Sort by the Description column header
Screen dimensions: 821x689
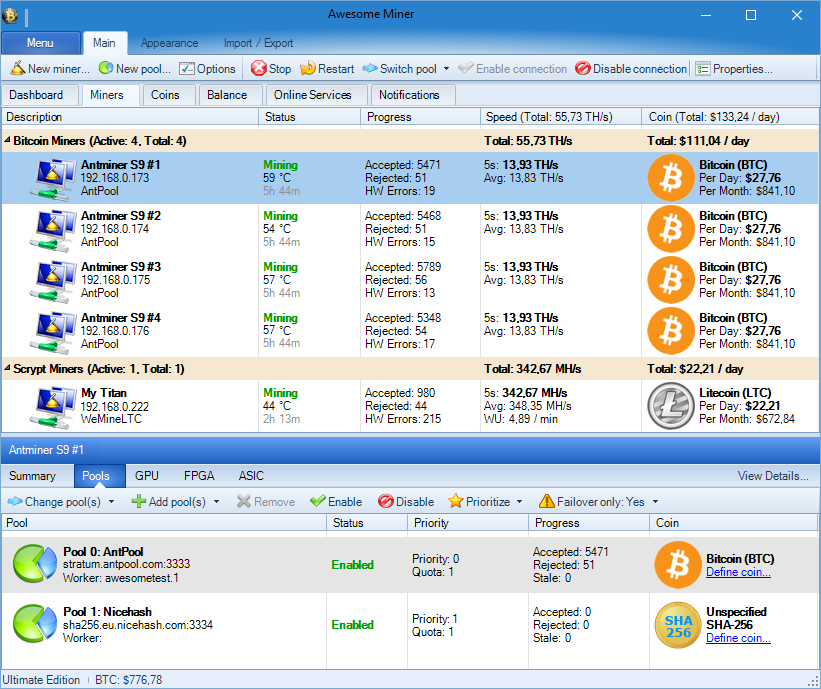pos(130,117)
